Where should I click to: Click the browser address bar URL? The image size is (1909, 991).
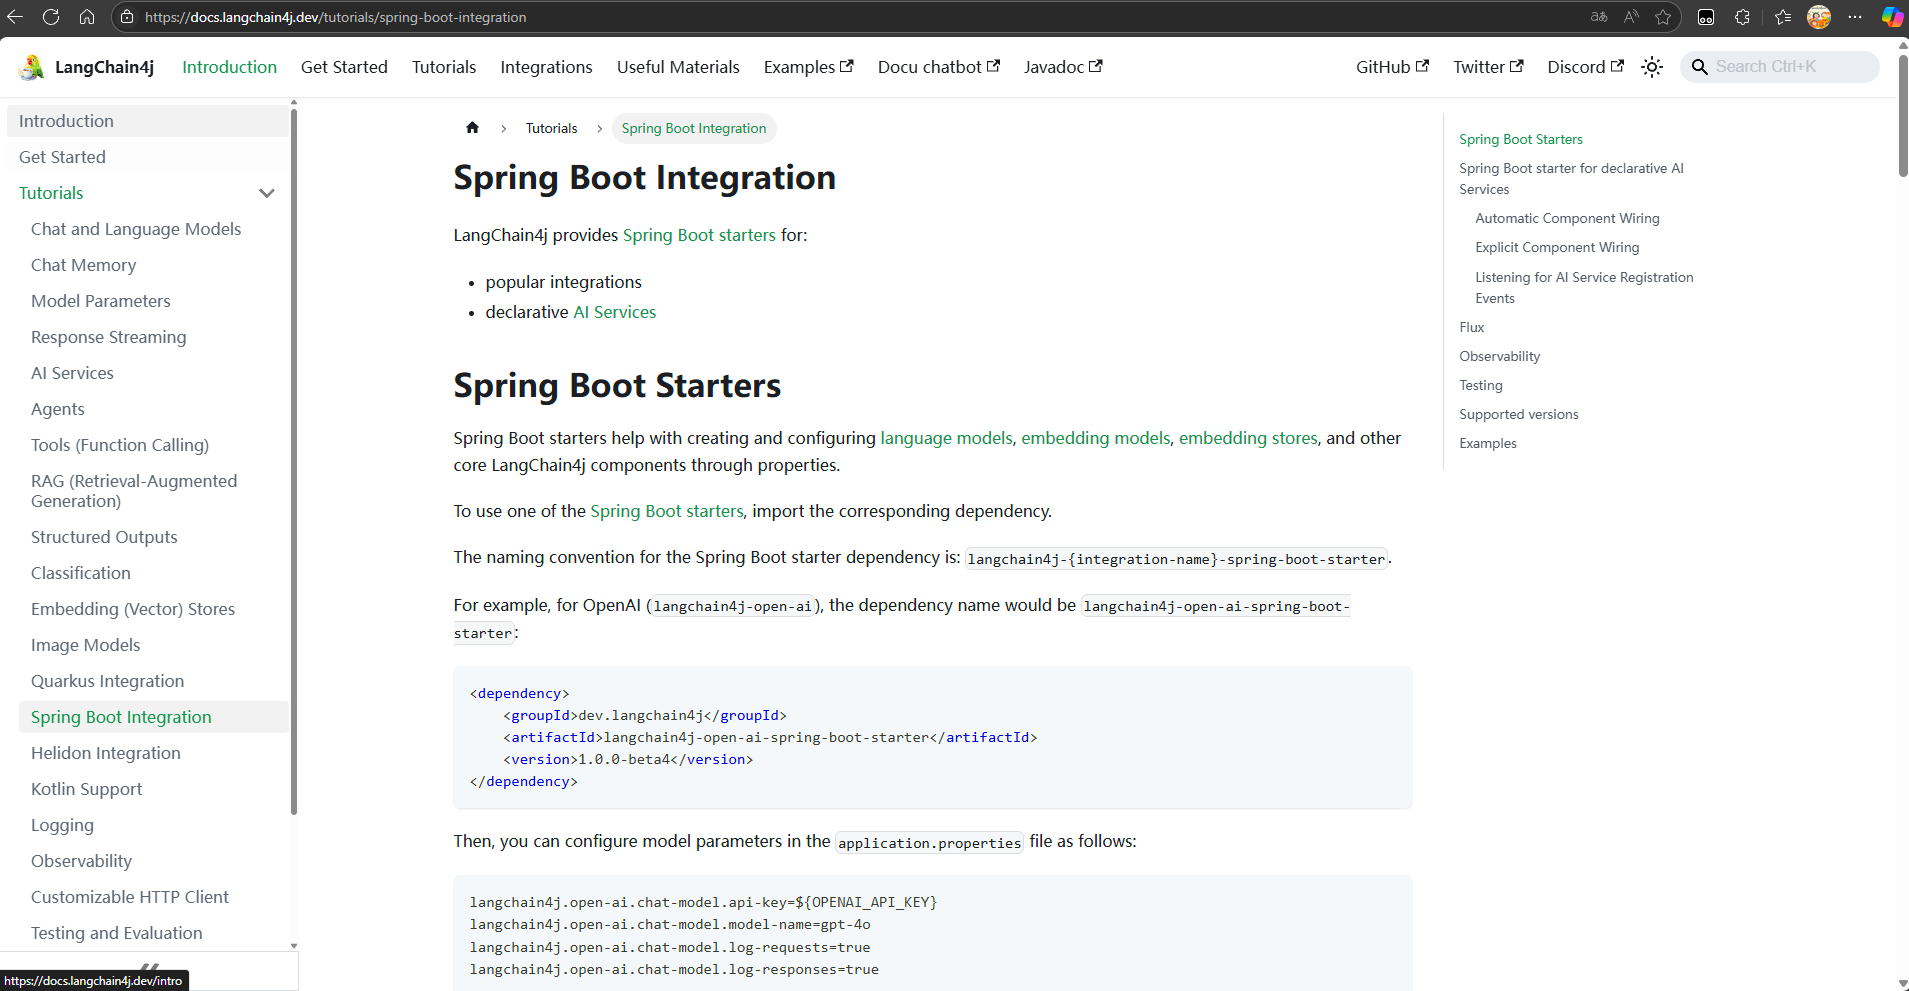pyautogui.click(x=336, y=17)
